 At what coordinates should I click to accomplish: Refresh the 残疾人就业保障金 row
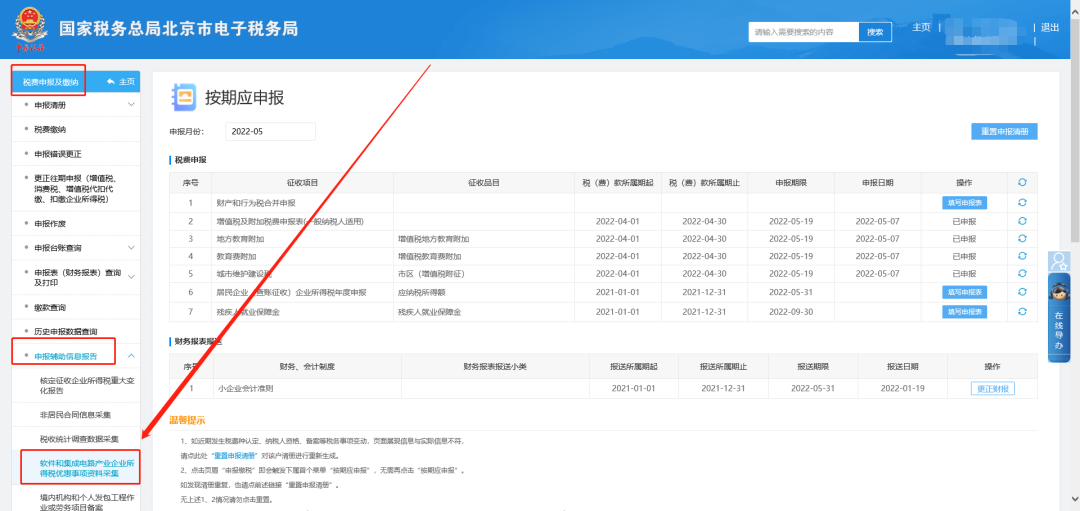click(x=1022, y=311)
